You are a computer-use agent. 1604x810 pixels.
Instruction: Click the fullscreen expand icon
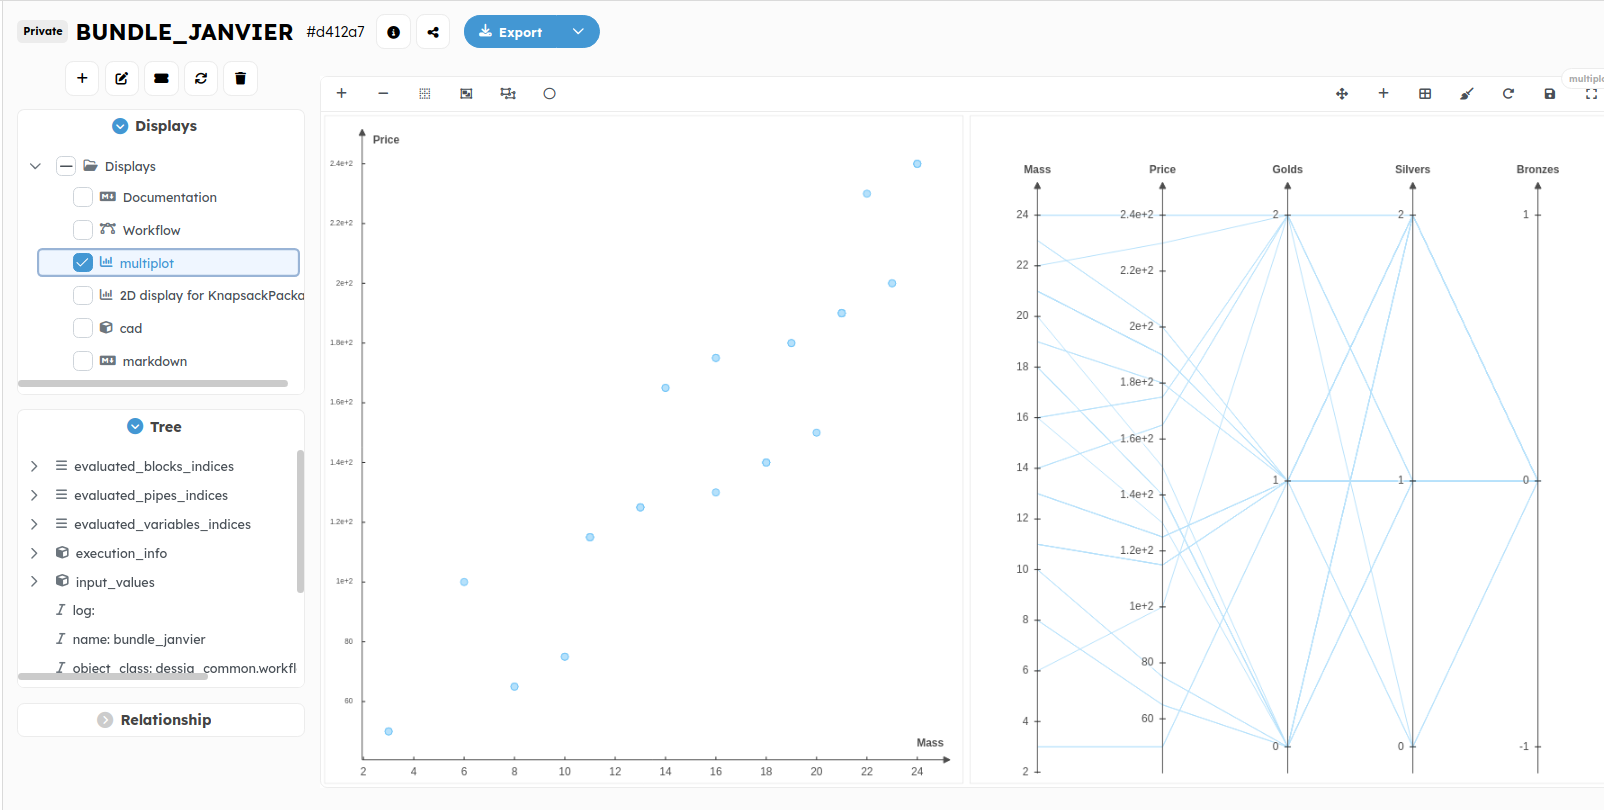1591,93
